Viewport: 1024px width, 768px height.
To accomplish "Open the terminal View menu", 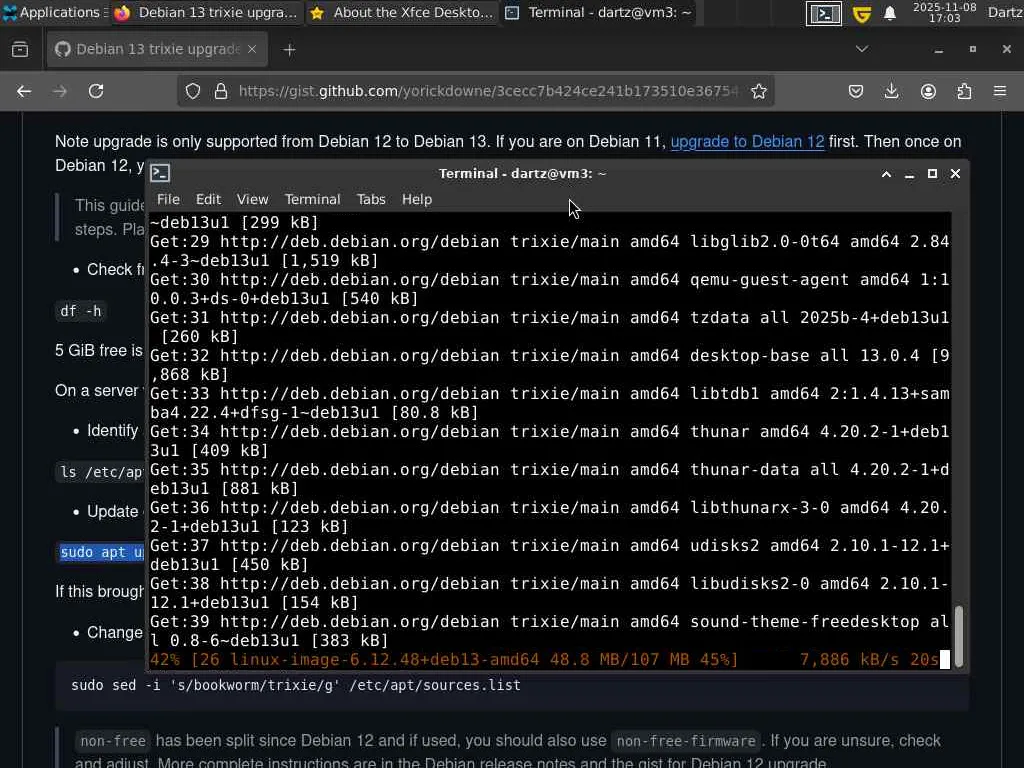I will coord(252,199).
